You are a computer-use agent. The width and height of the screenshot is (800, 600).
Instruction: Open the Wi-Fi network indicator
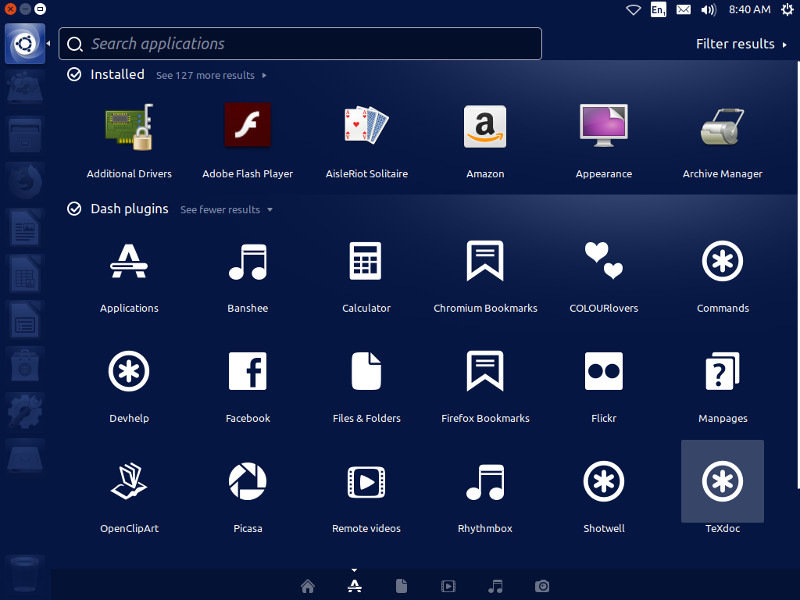[x=633, y=10]
